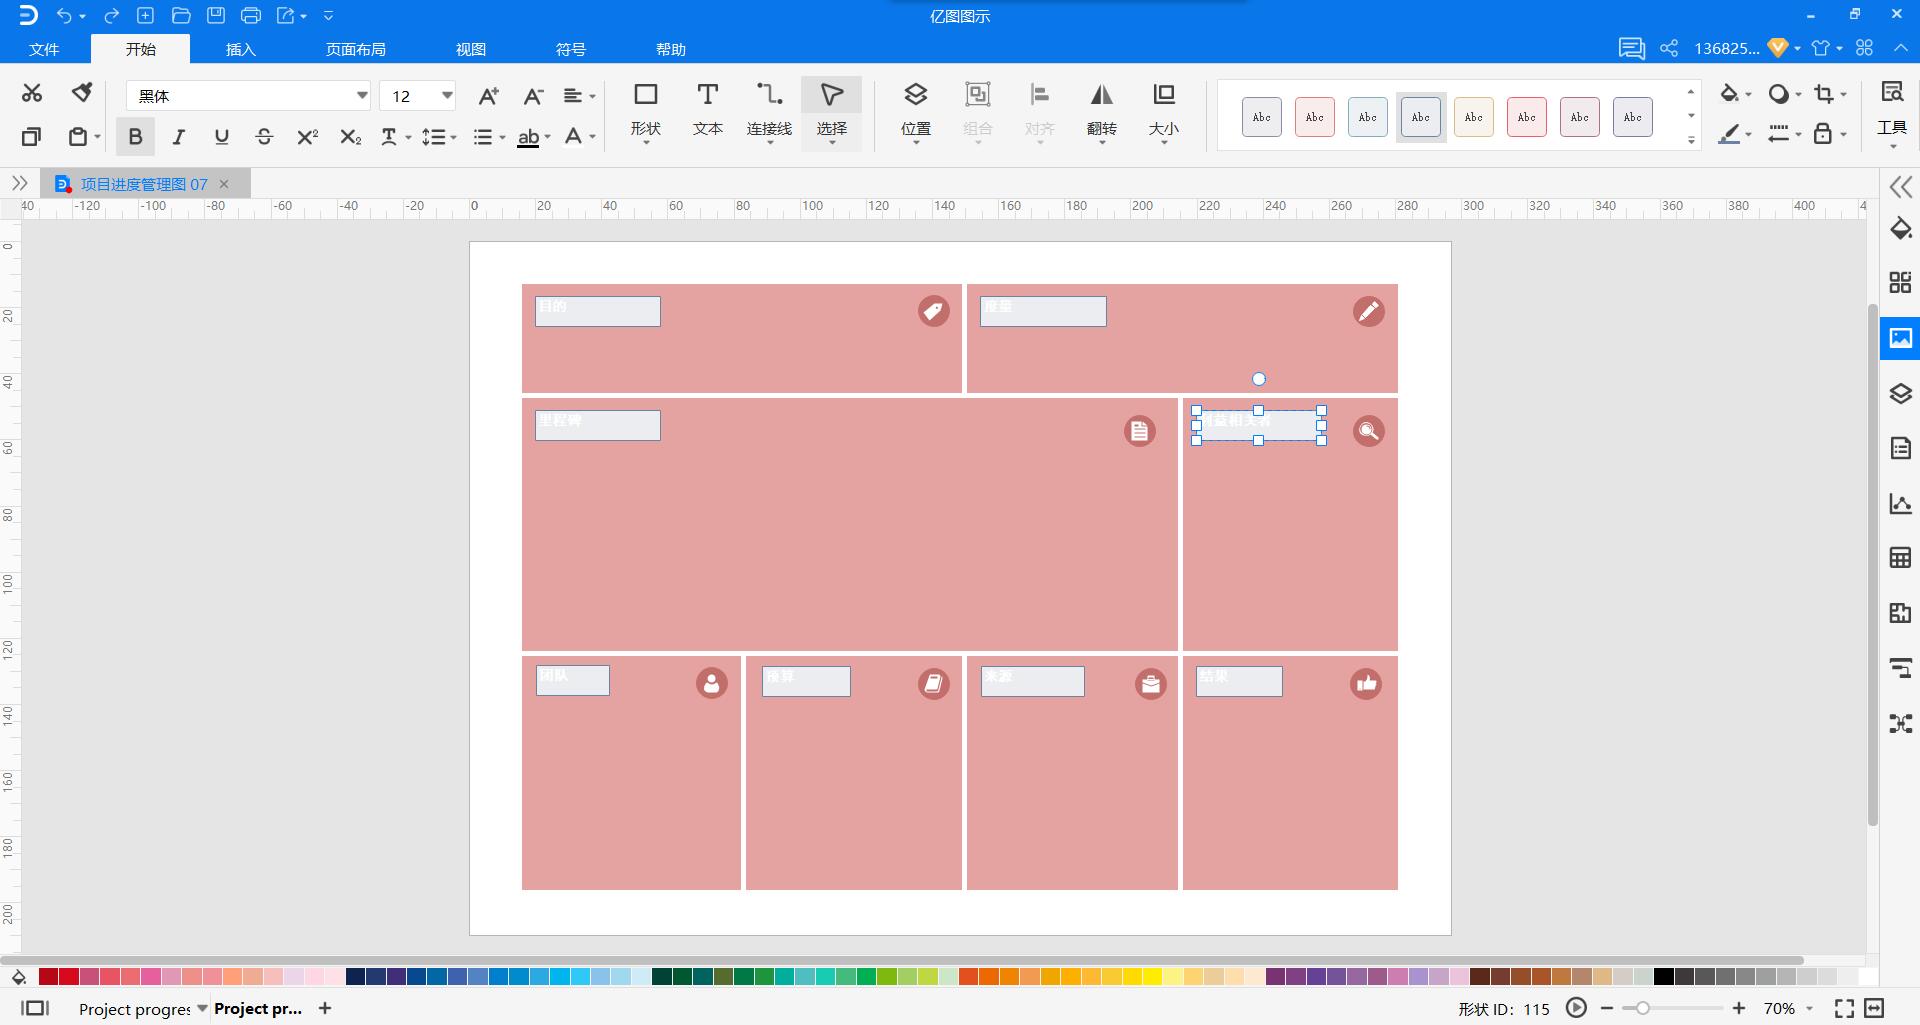Open the Flip options
This screenshot has width=1920, height=1025.
(1101, 109)
